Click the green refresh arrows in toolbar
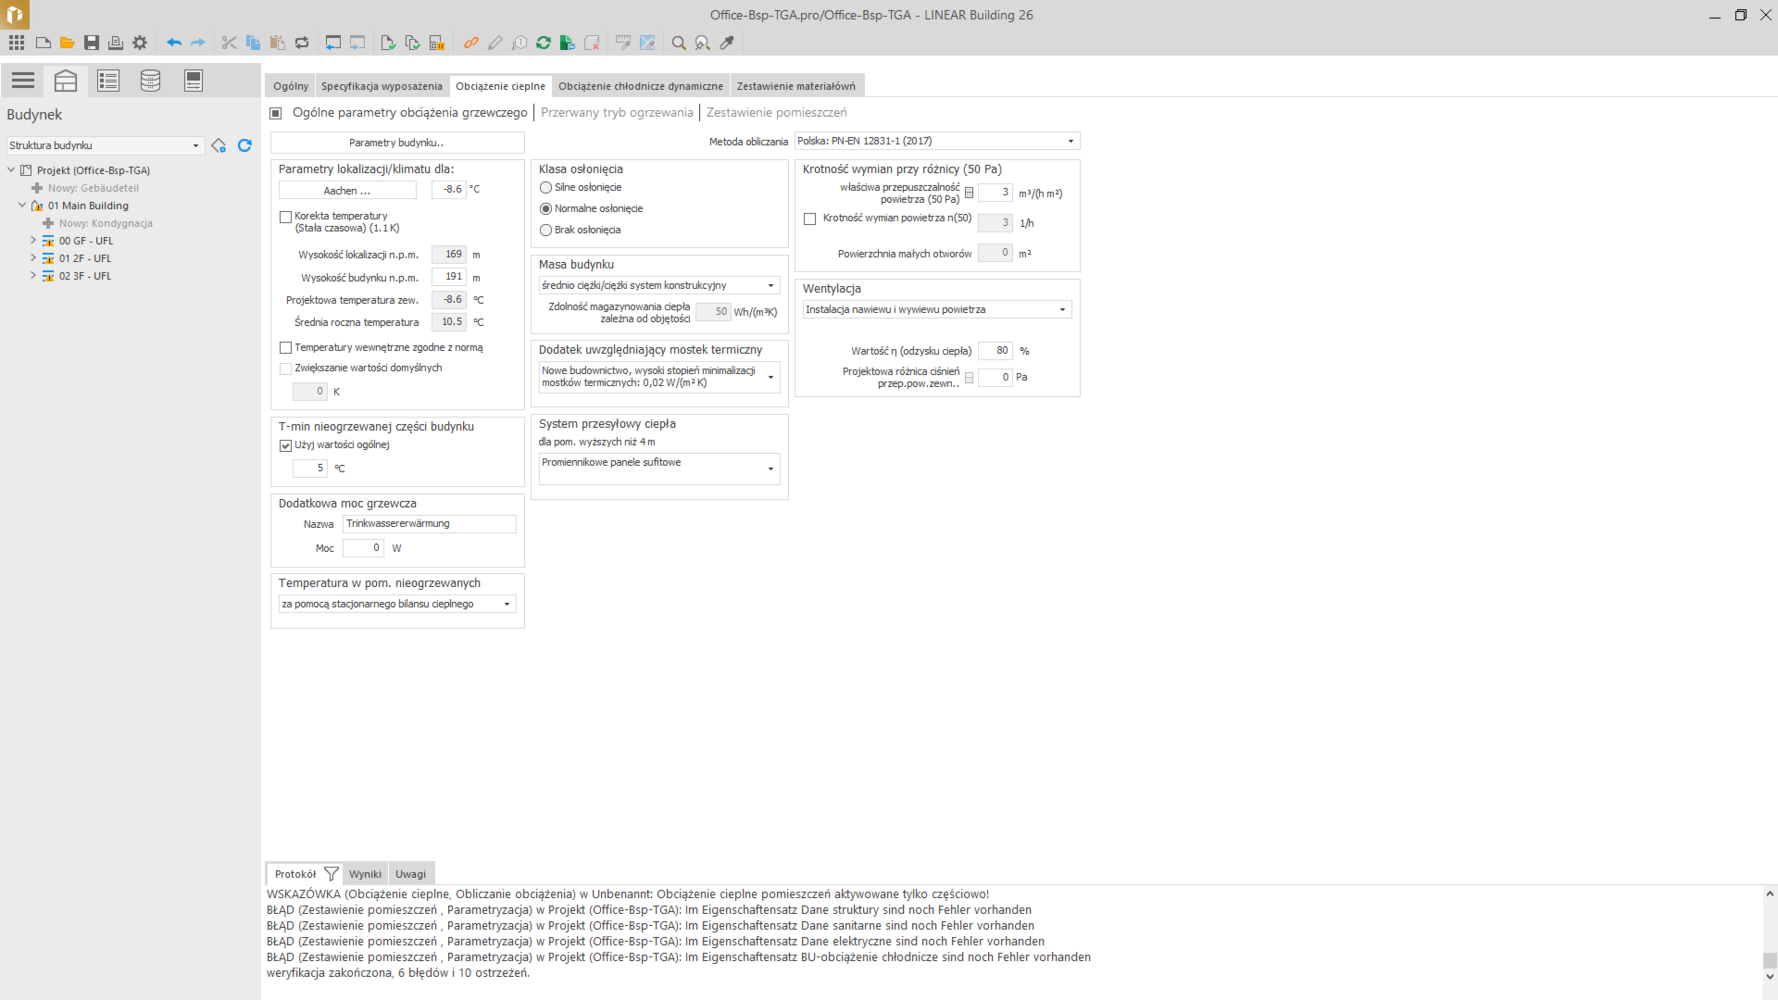 pos(543,43)
